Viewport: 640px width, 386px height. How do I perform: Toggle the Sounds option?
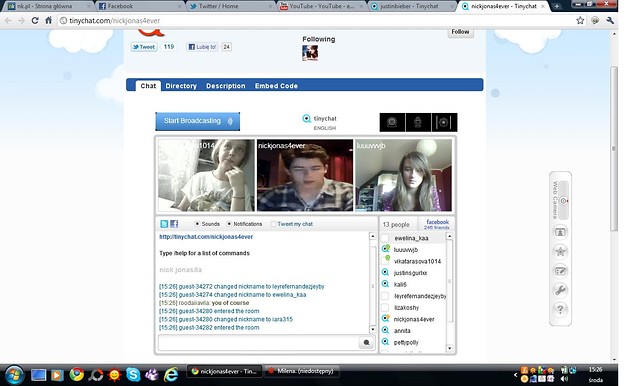tap(197, 224)
